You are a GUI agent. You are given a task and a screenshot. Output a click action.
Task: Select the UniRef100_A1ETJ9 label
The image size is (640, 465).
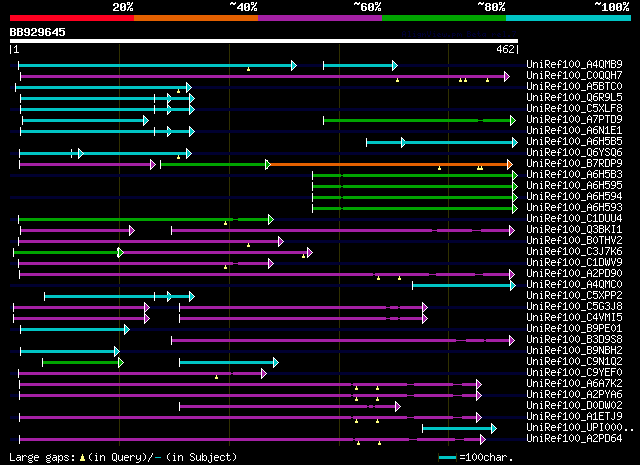(x=574, y=417)
